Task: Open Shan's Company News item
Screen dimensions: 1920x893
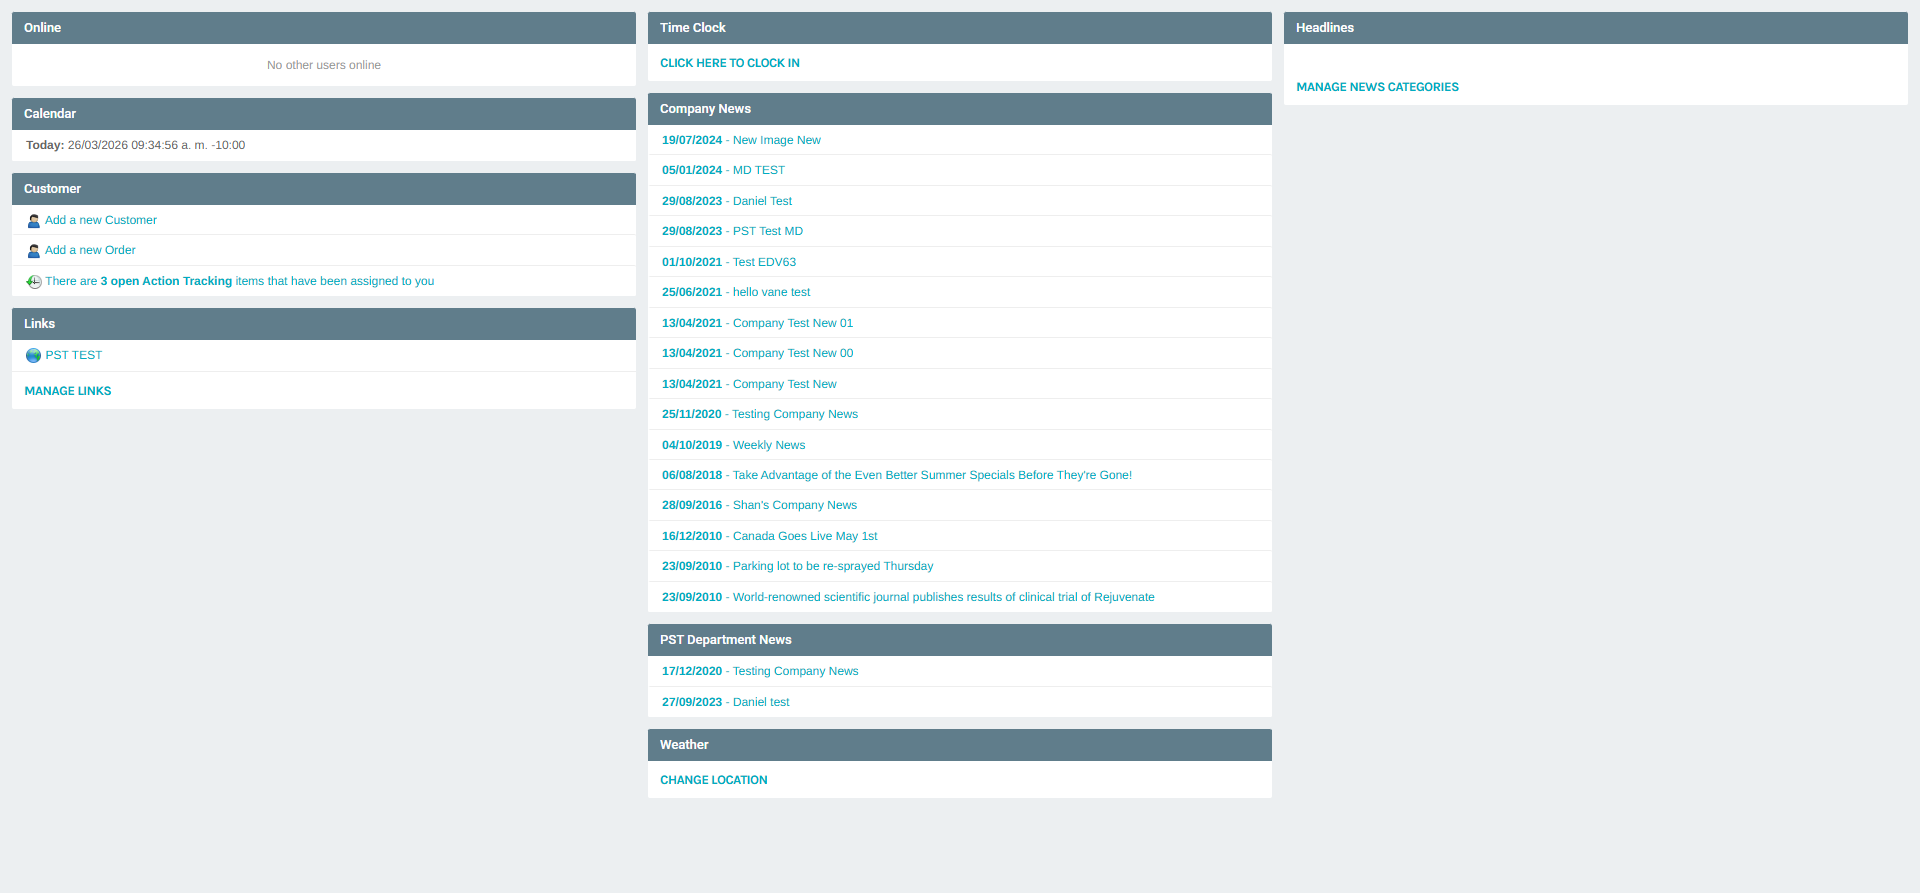Action: pos(759,505)
